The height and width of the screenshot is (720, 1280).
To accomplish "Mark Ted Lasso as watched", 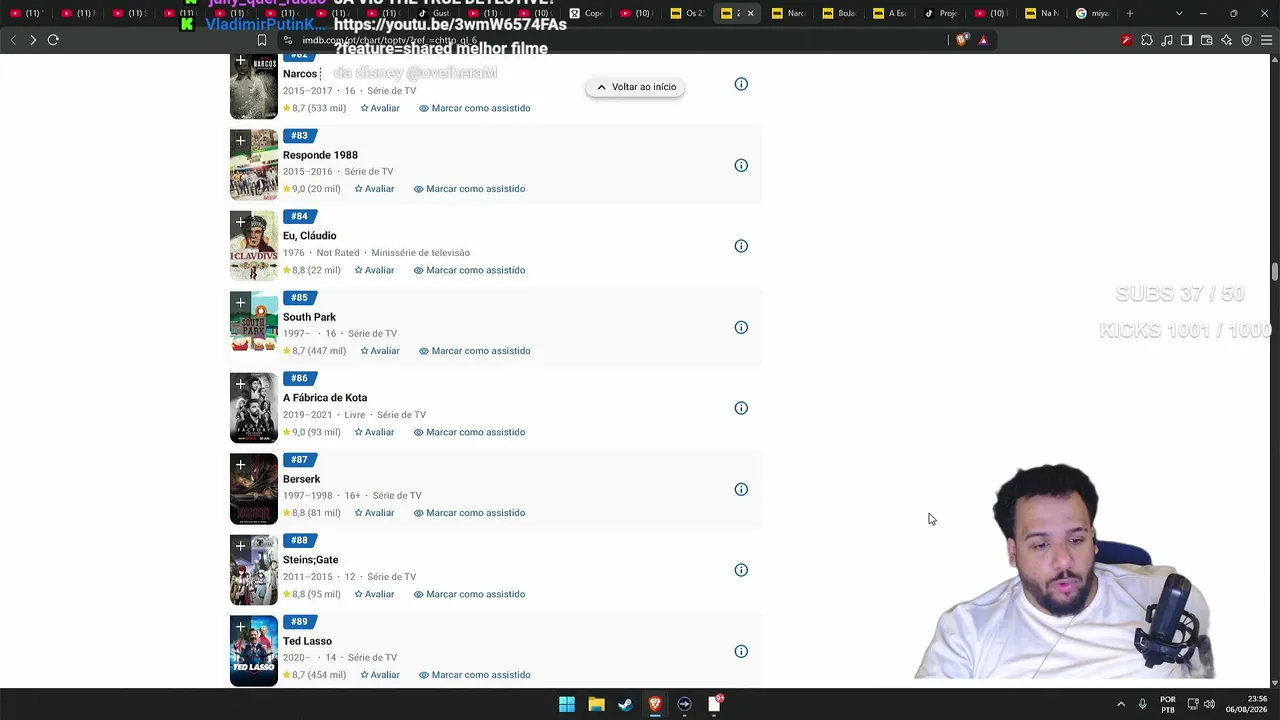I will tap(475, 675).
